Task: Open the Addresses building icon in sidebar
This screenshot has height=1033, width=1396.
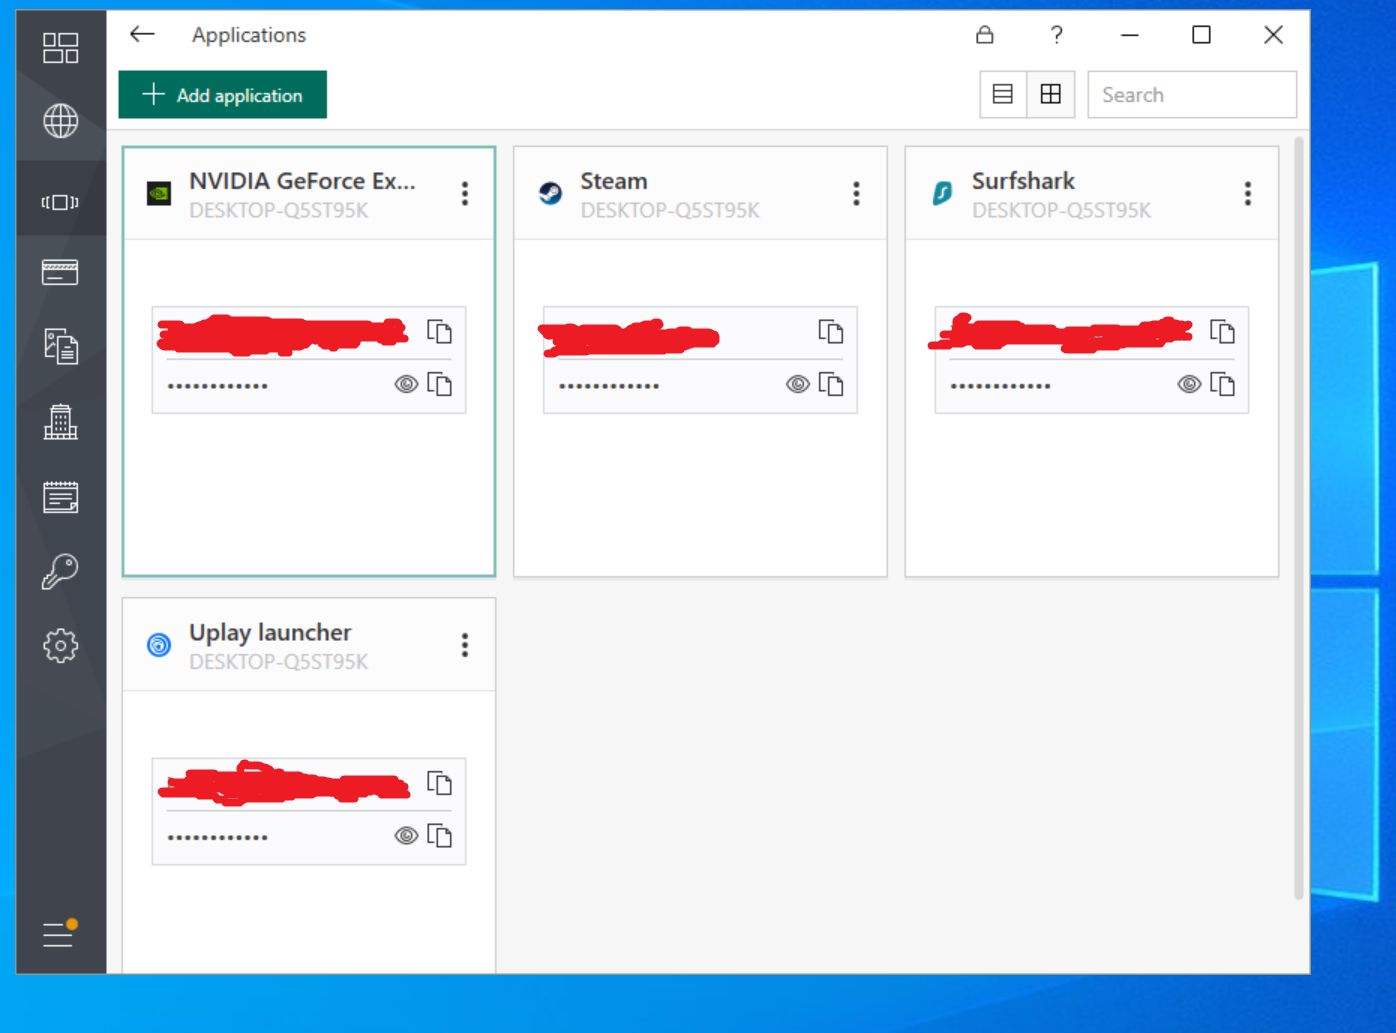Action: click(60, 422)
